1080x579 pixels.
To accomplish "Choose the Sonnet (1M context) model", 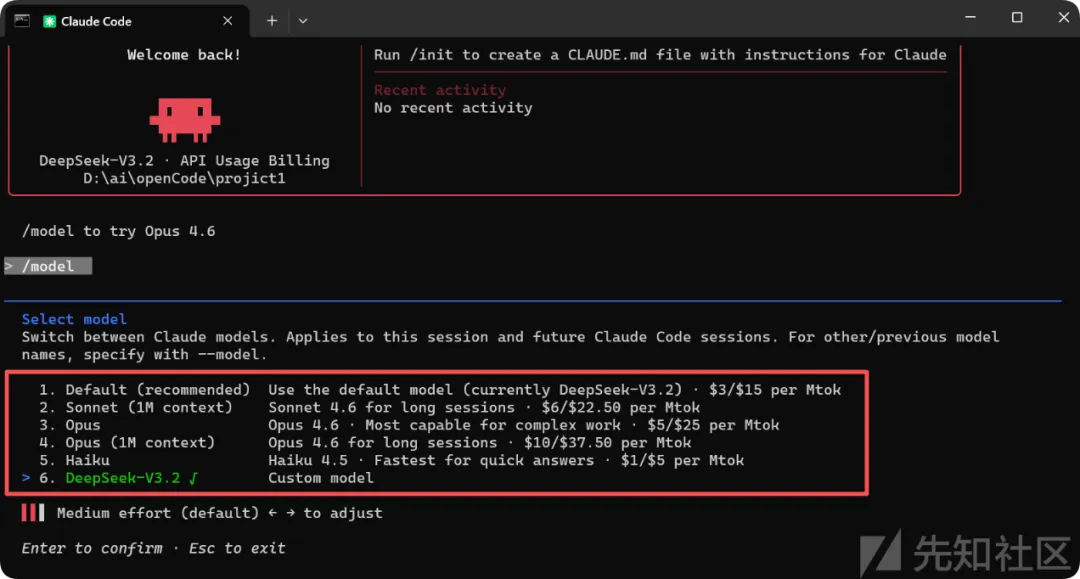I will pyautogui.click(x=148, y=408).
